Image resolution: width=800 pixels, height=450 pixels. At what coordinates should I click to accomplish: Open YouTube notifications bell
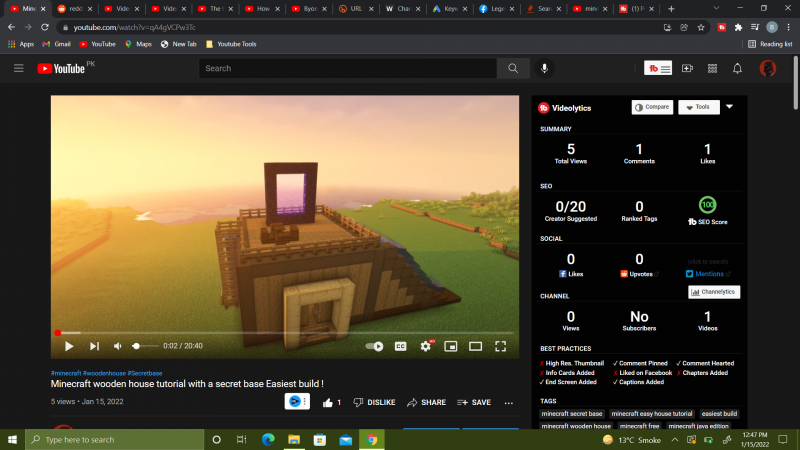[x=738, y=68]
